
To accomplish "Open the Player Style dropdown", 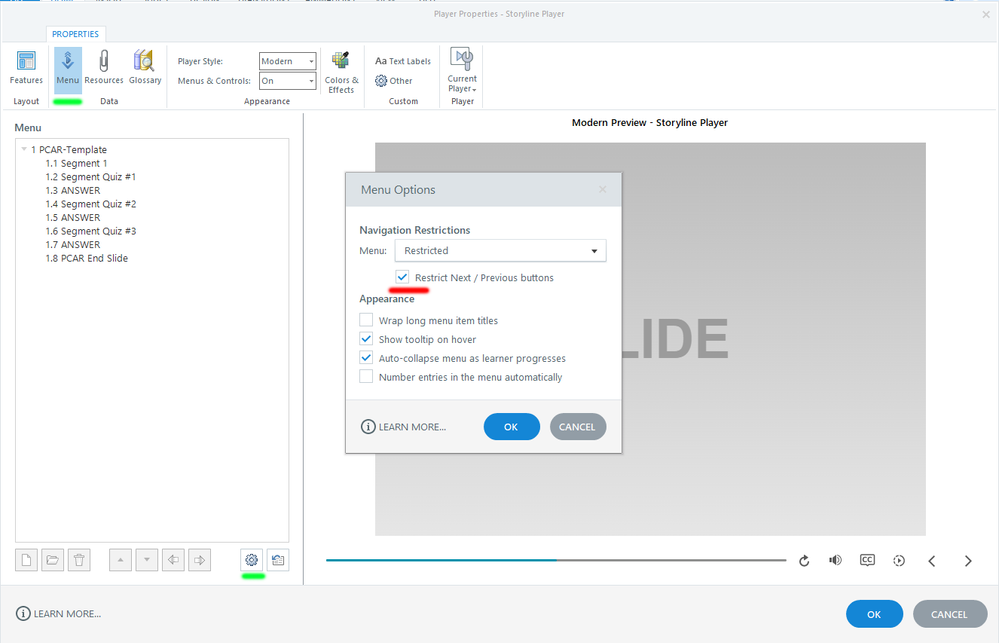I will 288,61.
